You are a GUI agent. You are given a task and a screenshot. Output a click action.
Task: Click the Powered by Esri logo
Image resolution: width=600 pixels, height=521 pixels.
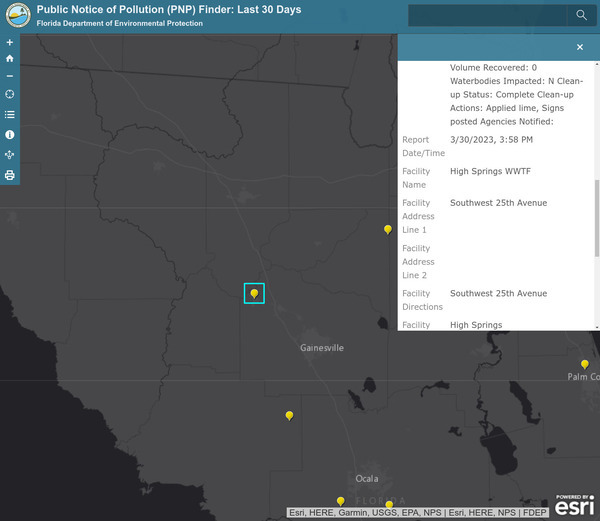574,505
